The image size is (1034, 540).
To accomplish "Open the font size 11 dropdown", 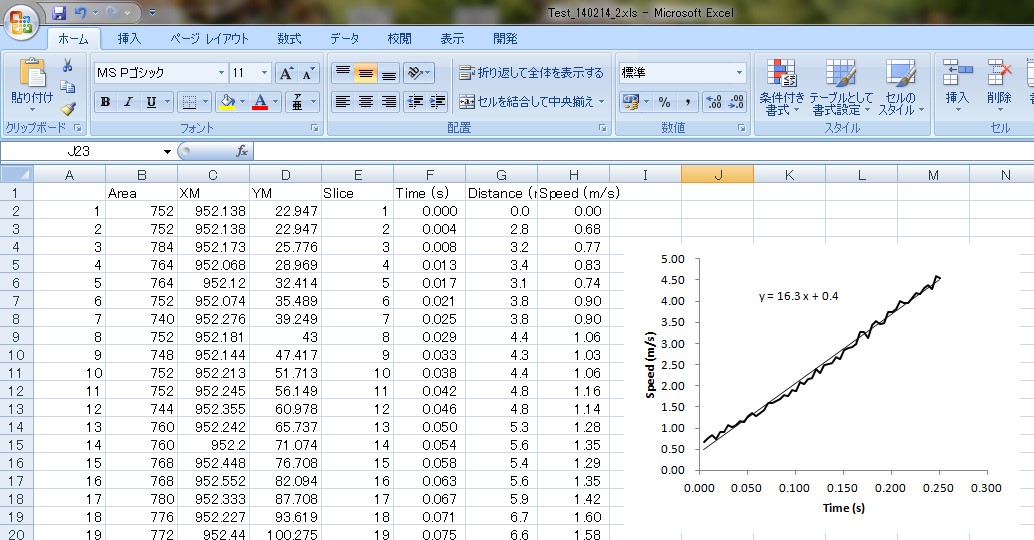I will click(x=264, y=73).
